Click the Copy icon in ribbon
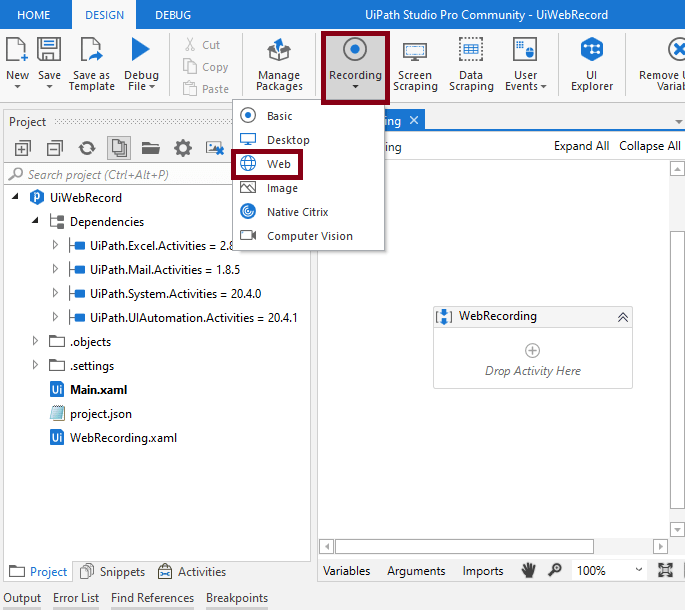This screenshot has height=610, width=685. 190,66
